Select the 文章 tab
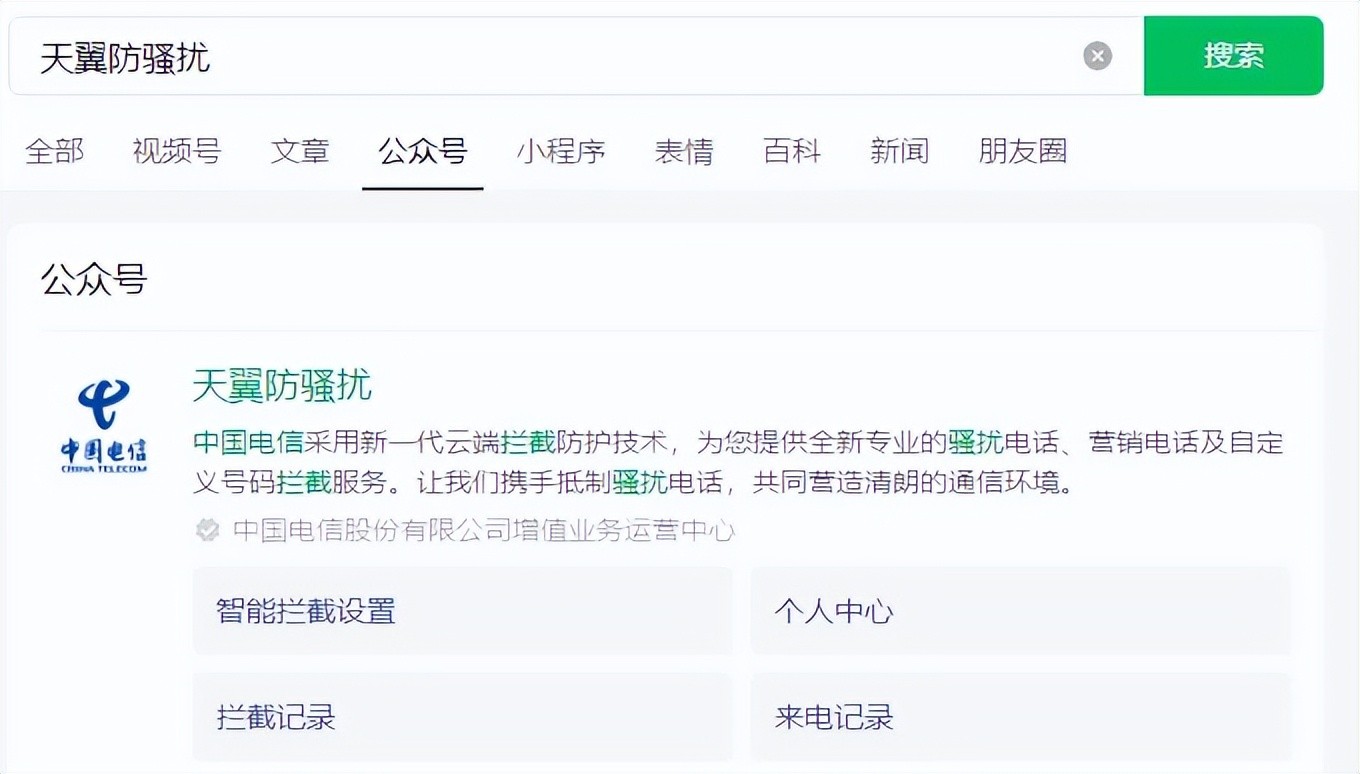1360x774 pixels. [299, 151]
